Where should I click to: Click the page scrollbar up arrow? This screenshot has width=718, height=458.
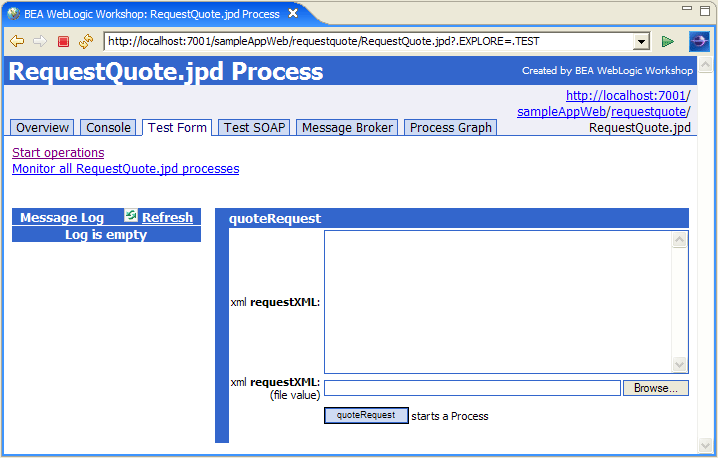tap(705, 65)
